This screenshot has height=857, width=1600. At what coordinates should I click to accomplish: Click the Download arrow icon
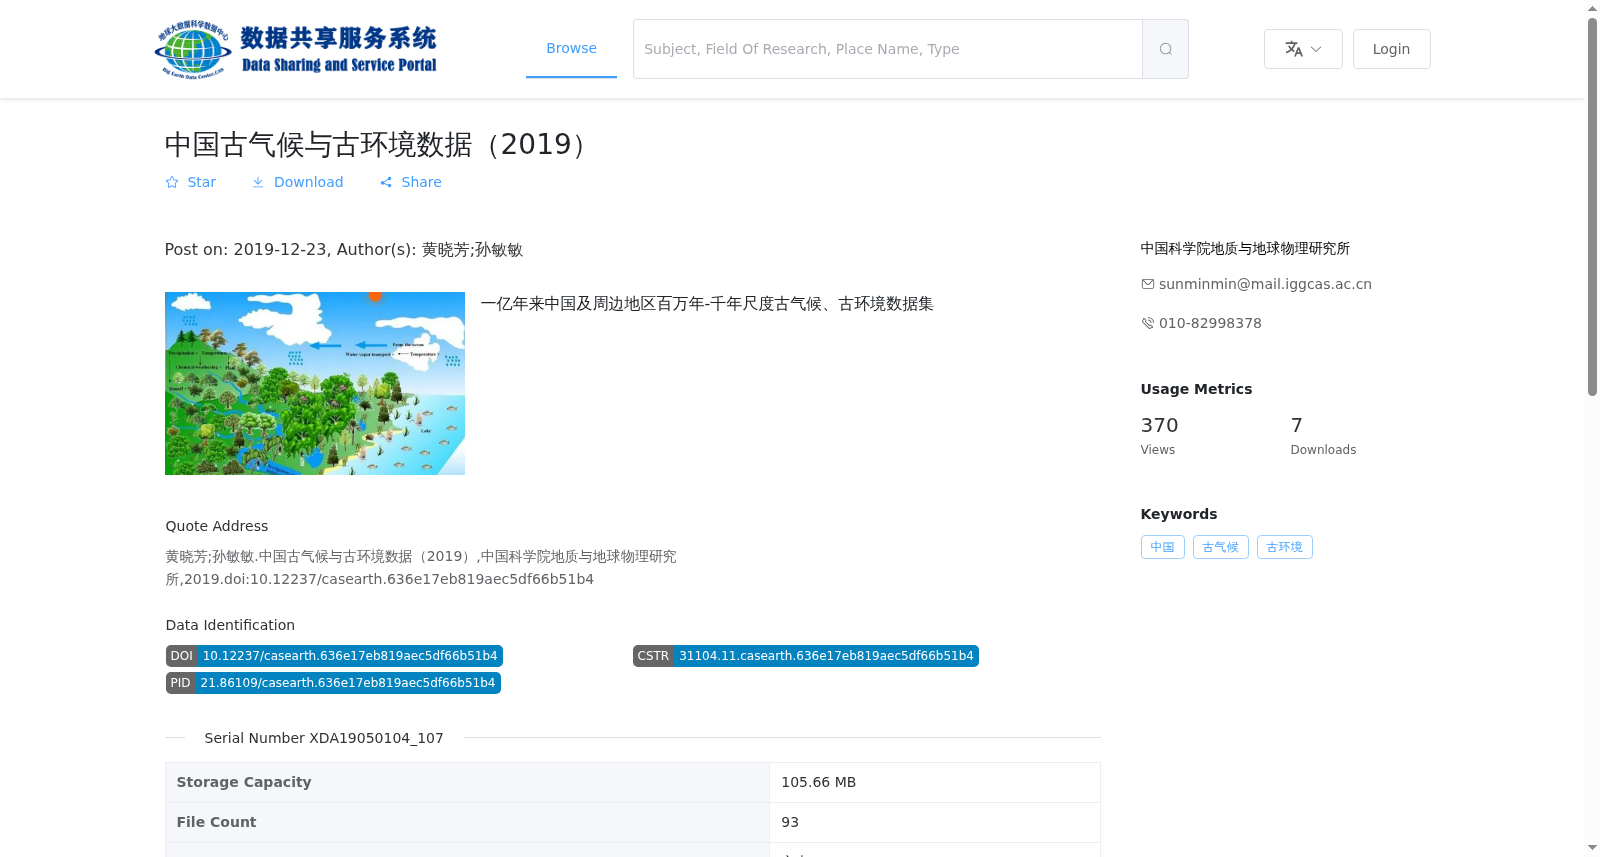click(258, 182)
